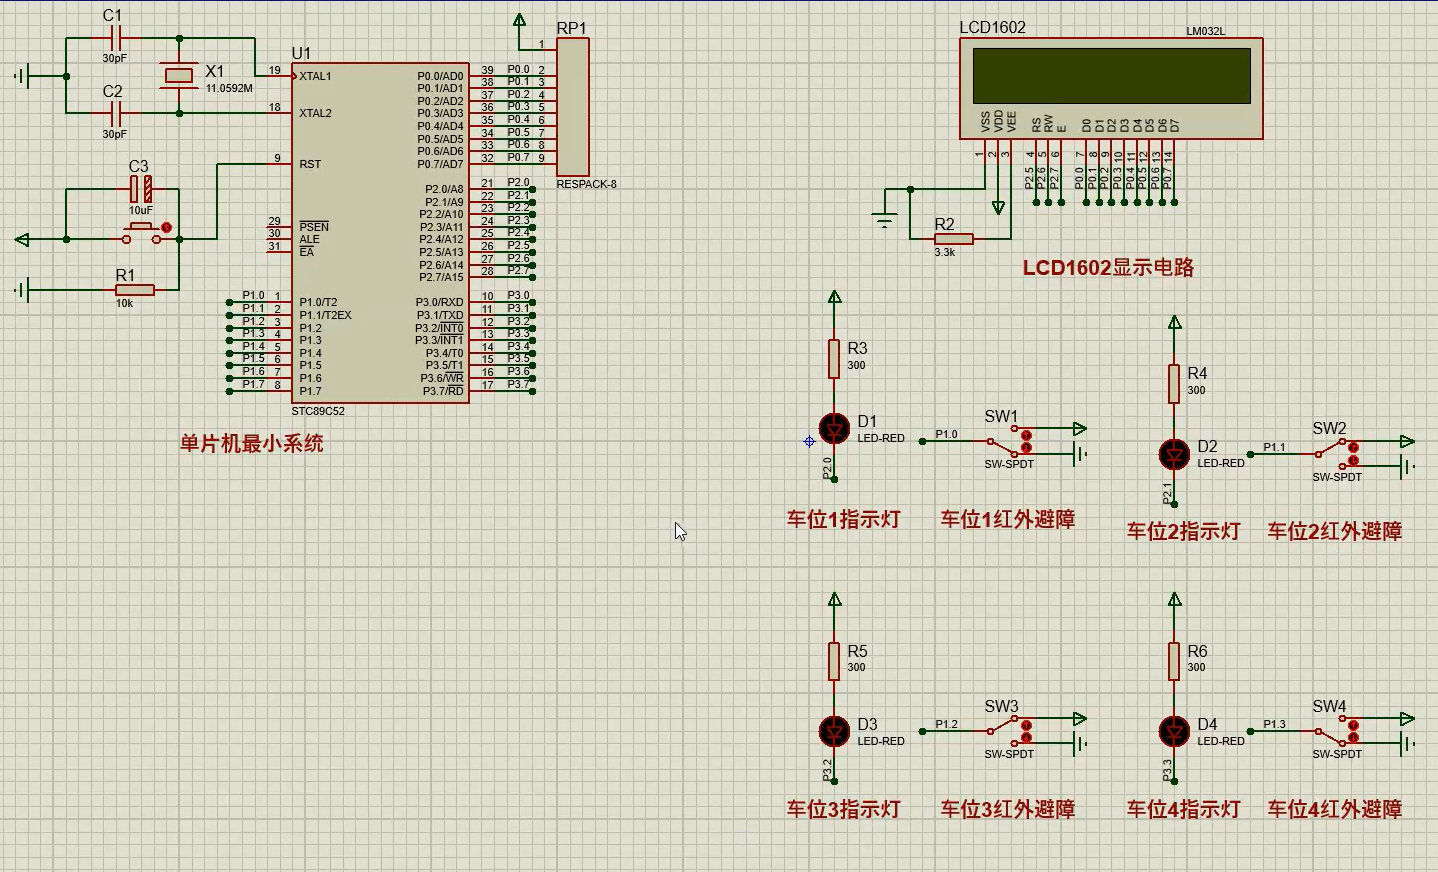
Task: Click the LED D4 symbol
Action: click(1174, 732)
